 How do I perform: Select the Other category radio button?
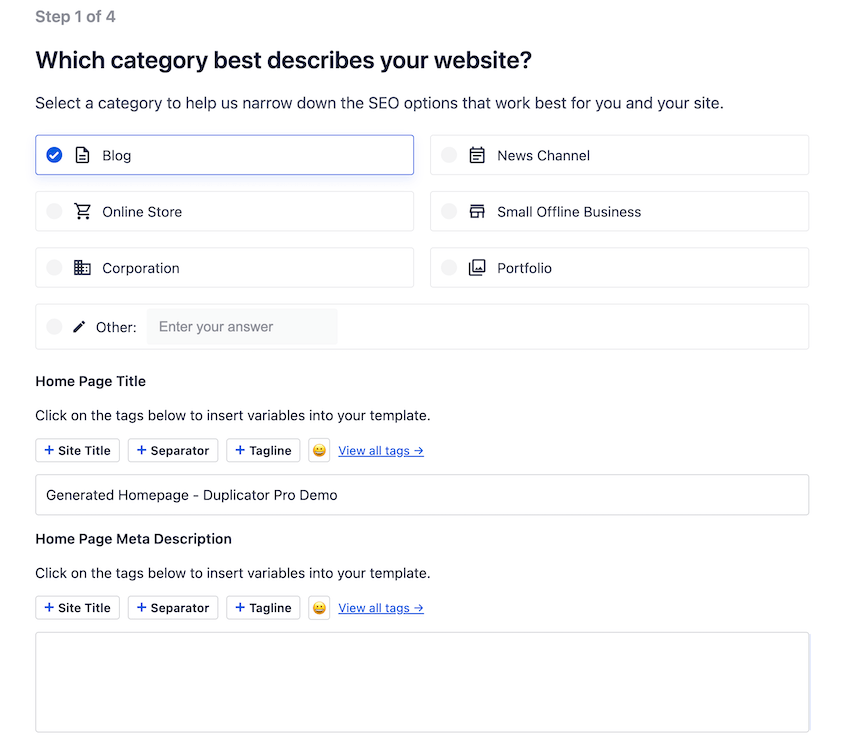point(54,327)
